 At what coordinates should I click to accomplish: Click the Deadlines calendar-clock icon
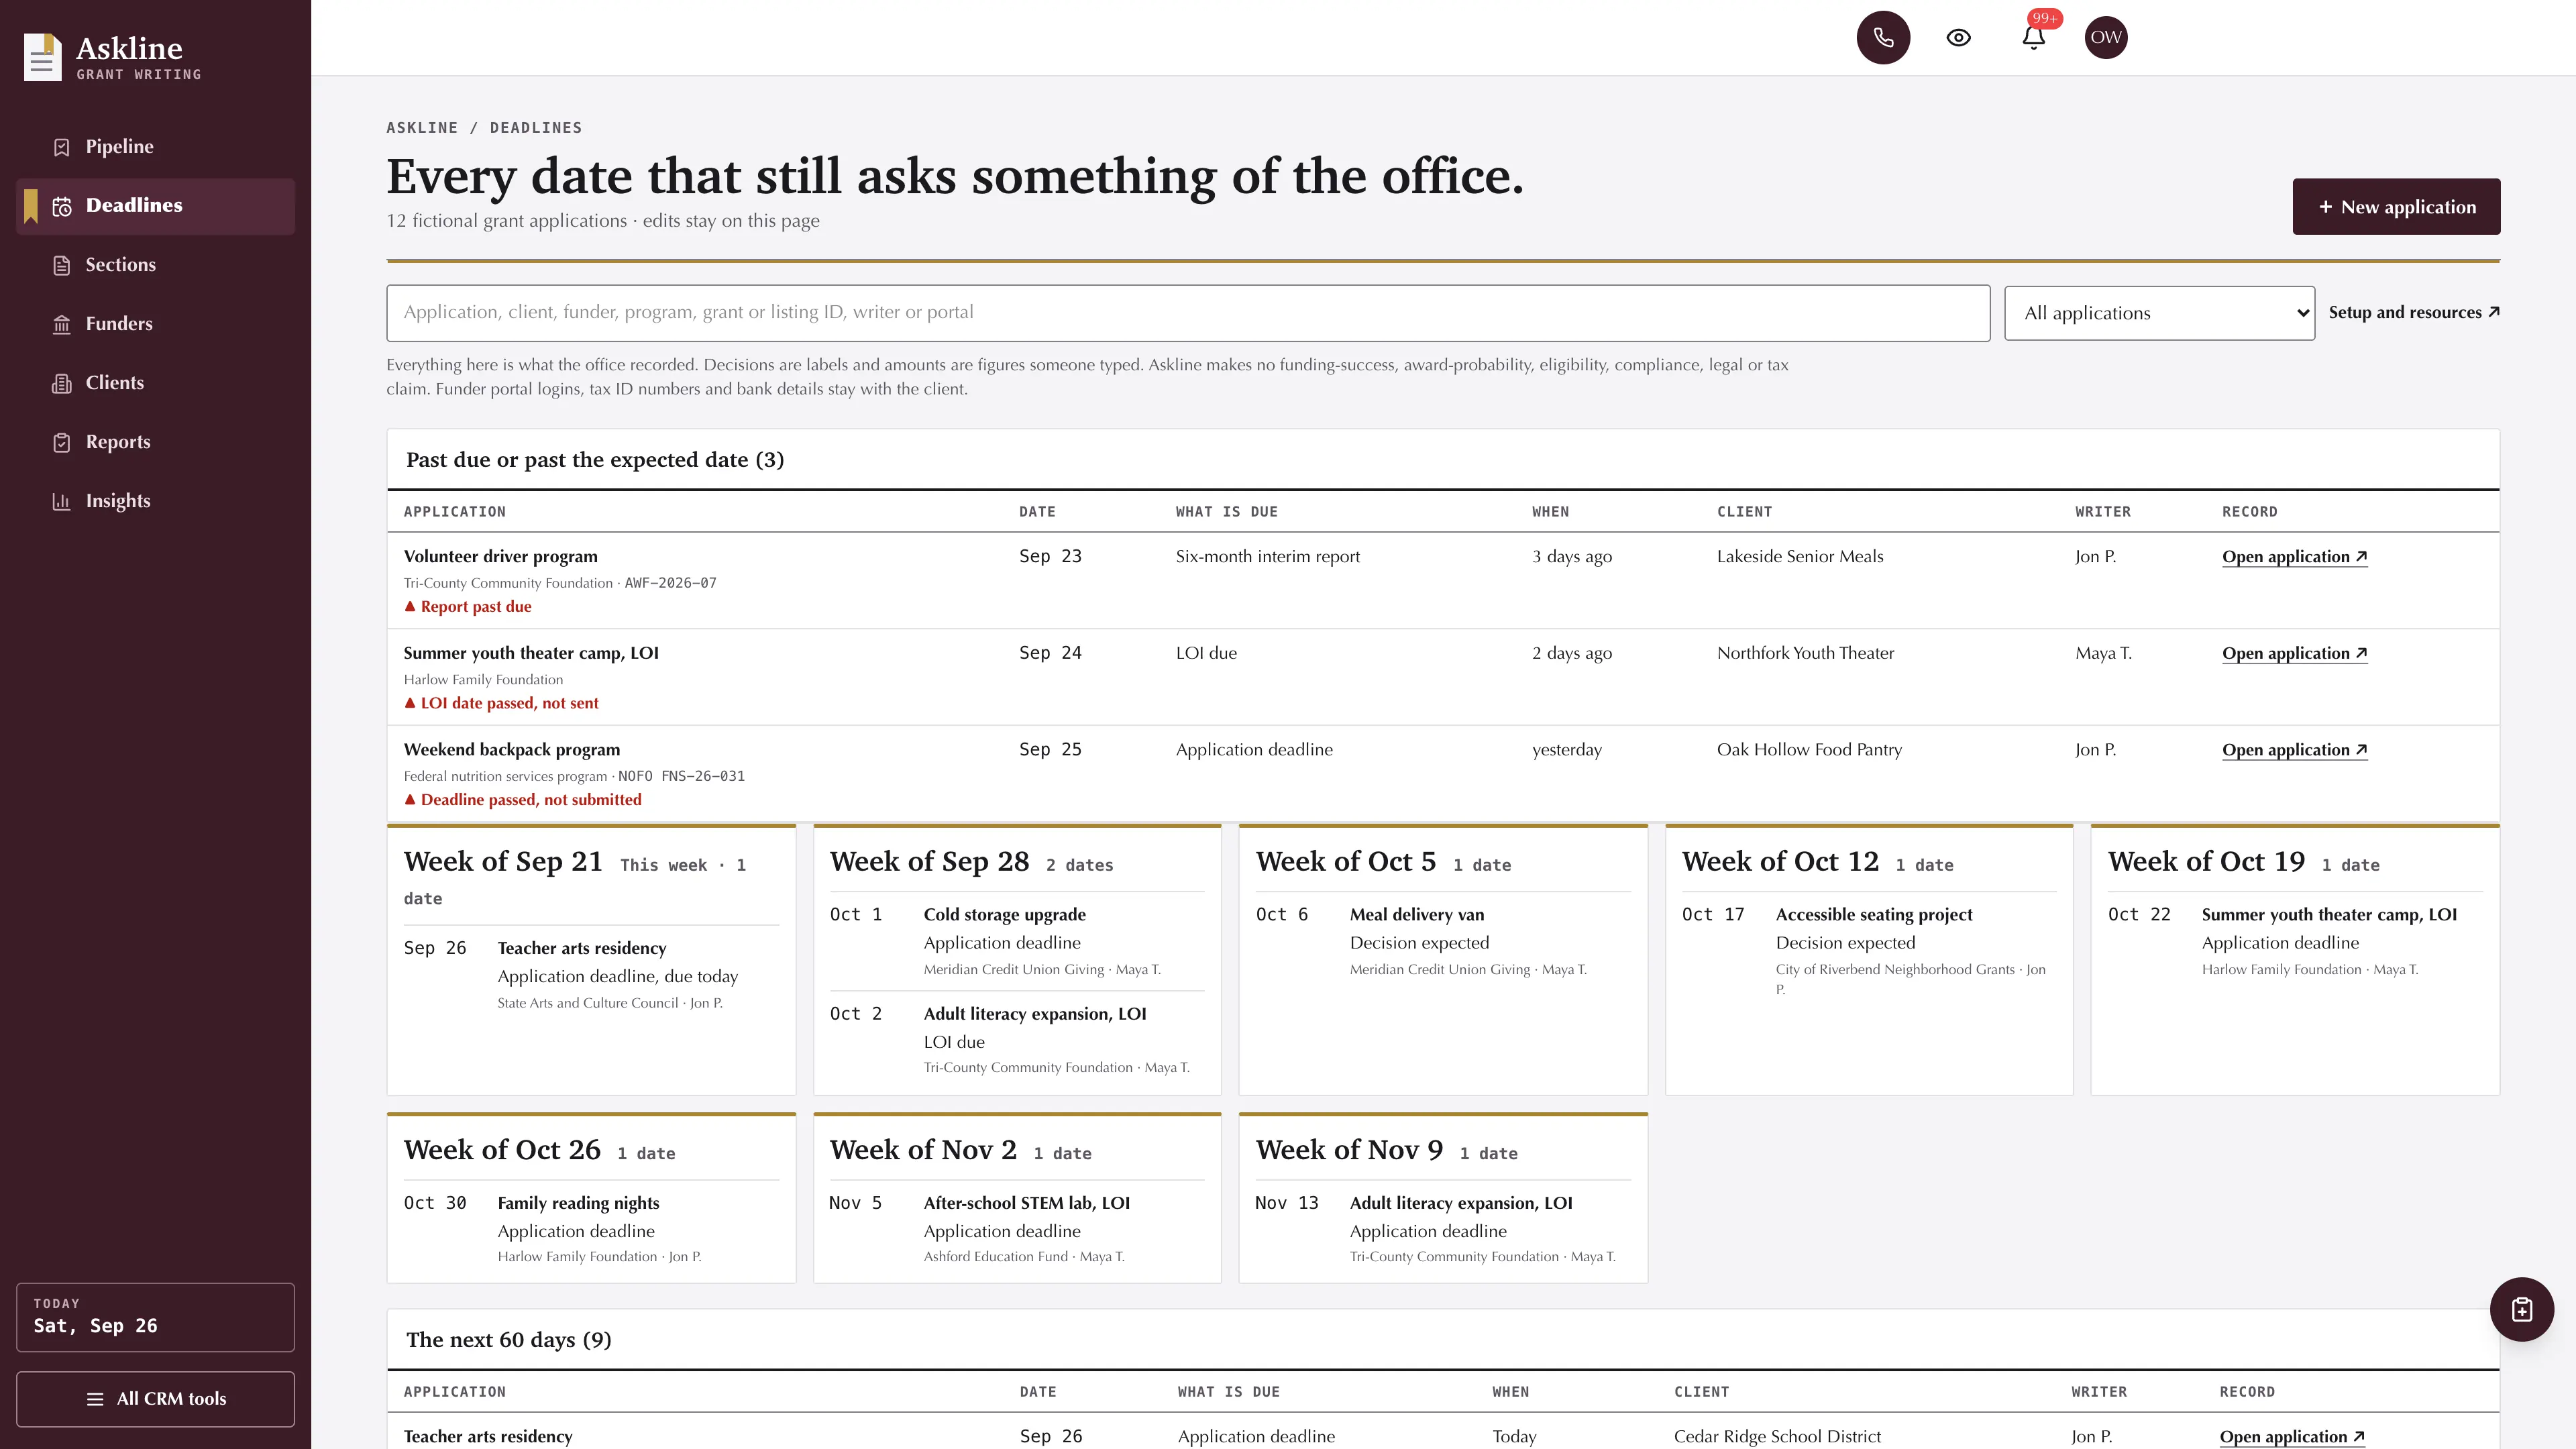pyautogui.click(x=62, y=206)
